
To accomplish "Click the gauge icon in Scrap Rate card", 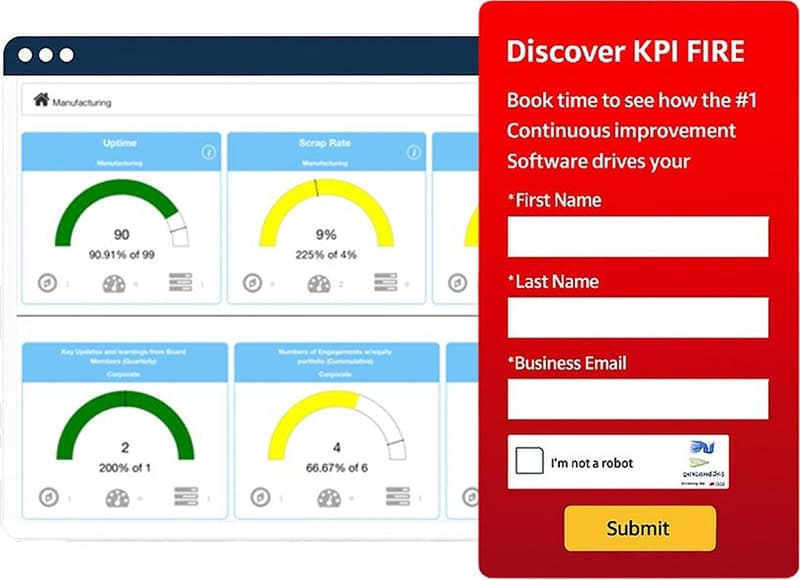I will point(319,284).
